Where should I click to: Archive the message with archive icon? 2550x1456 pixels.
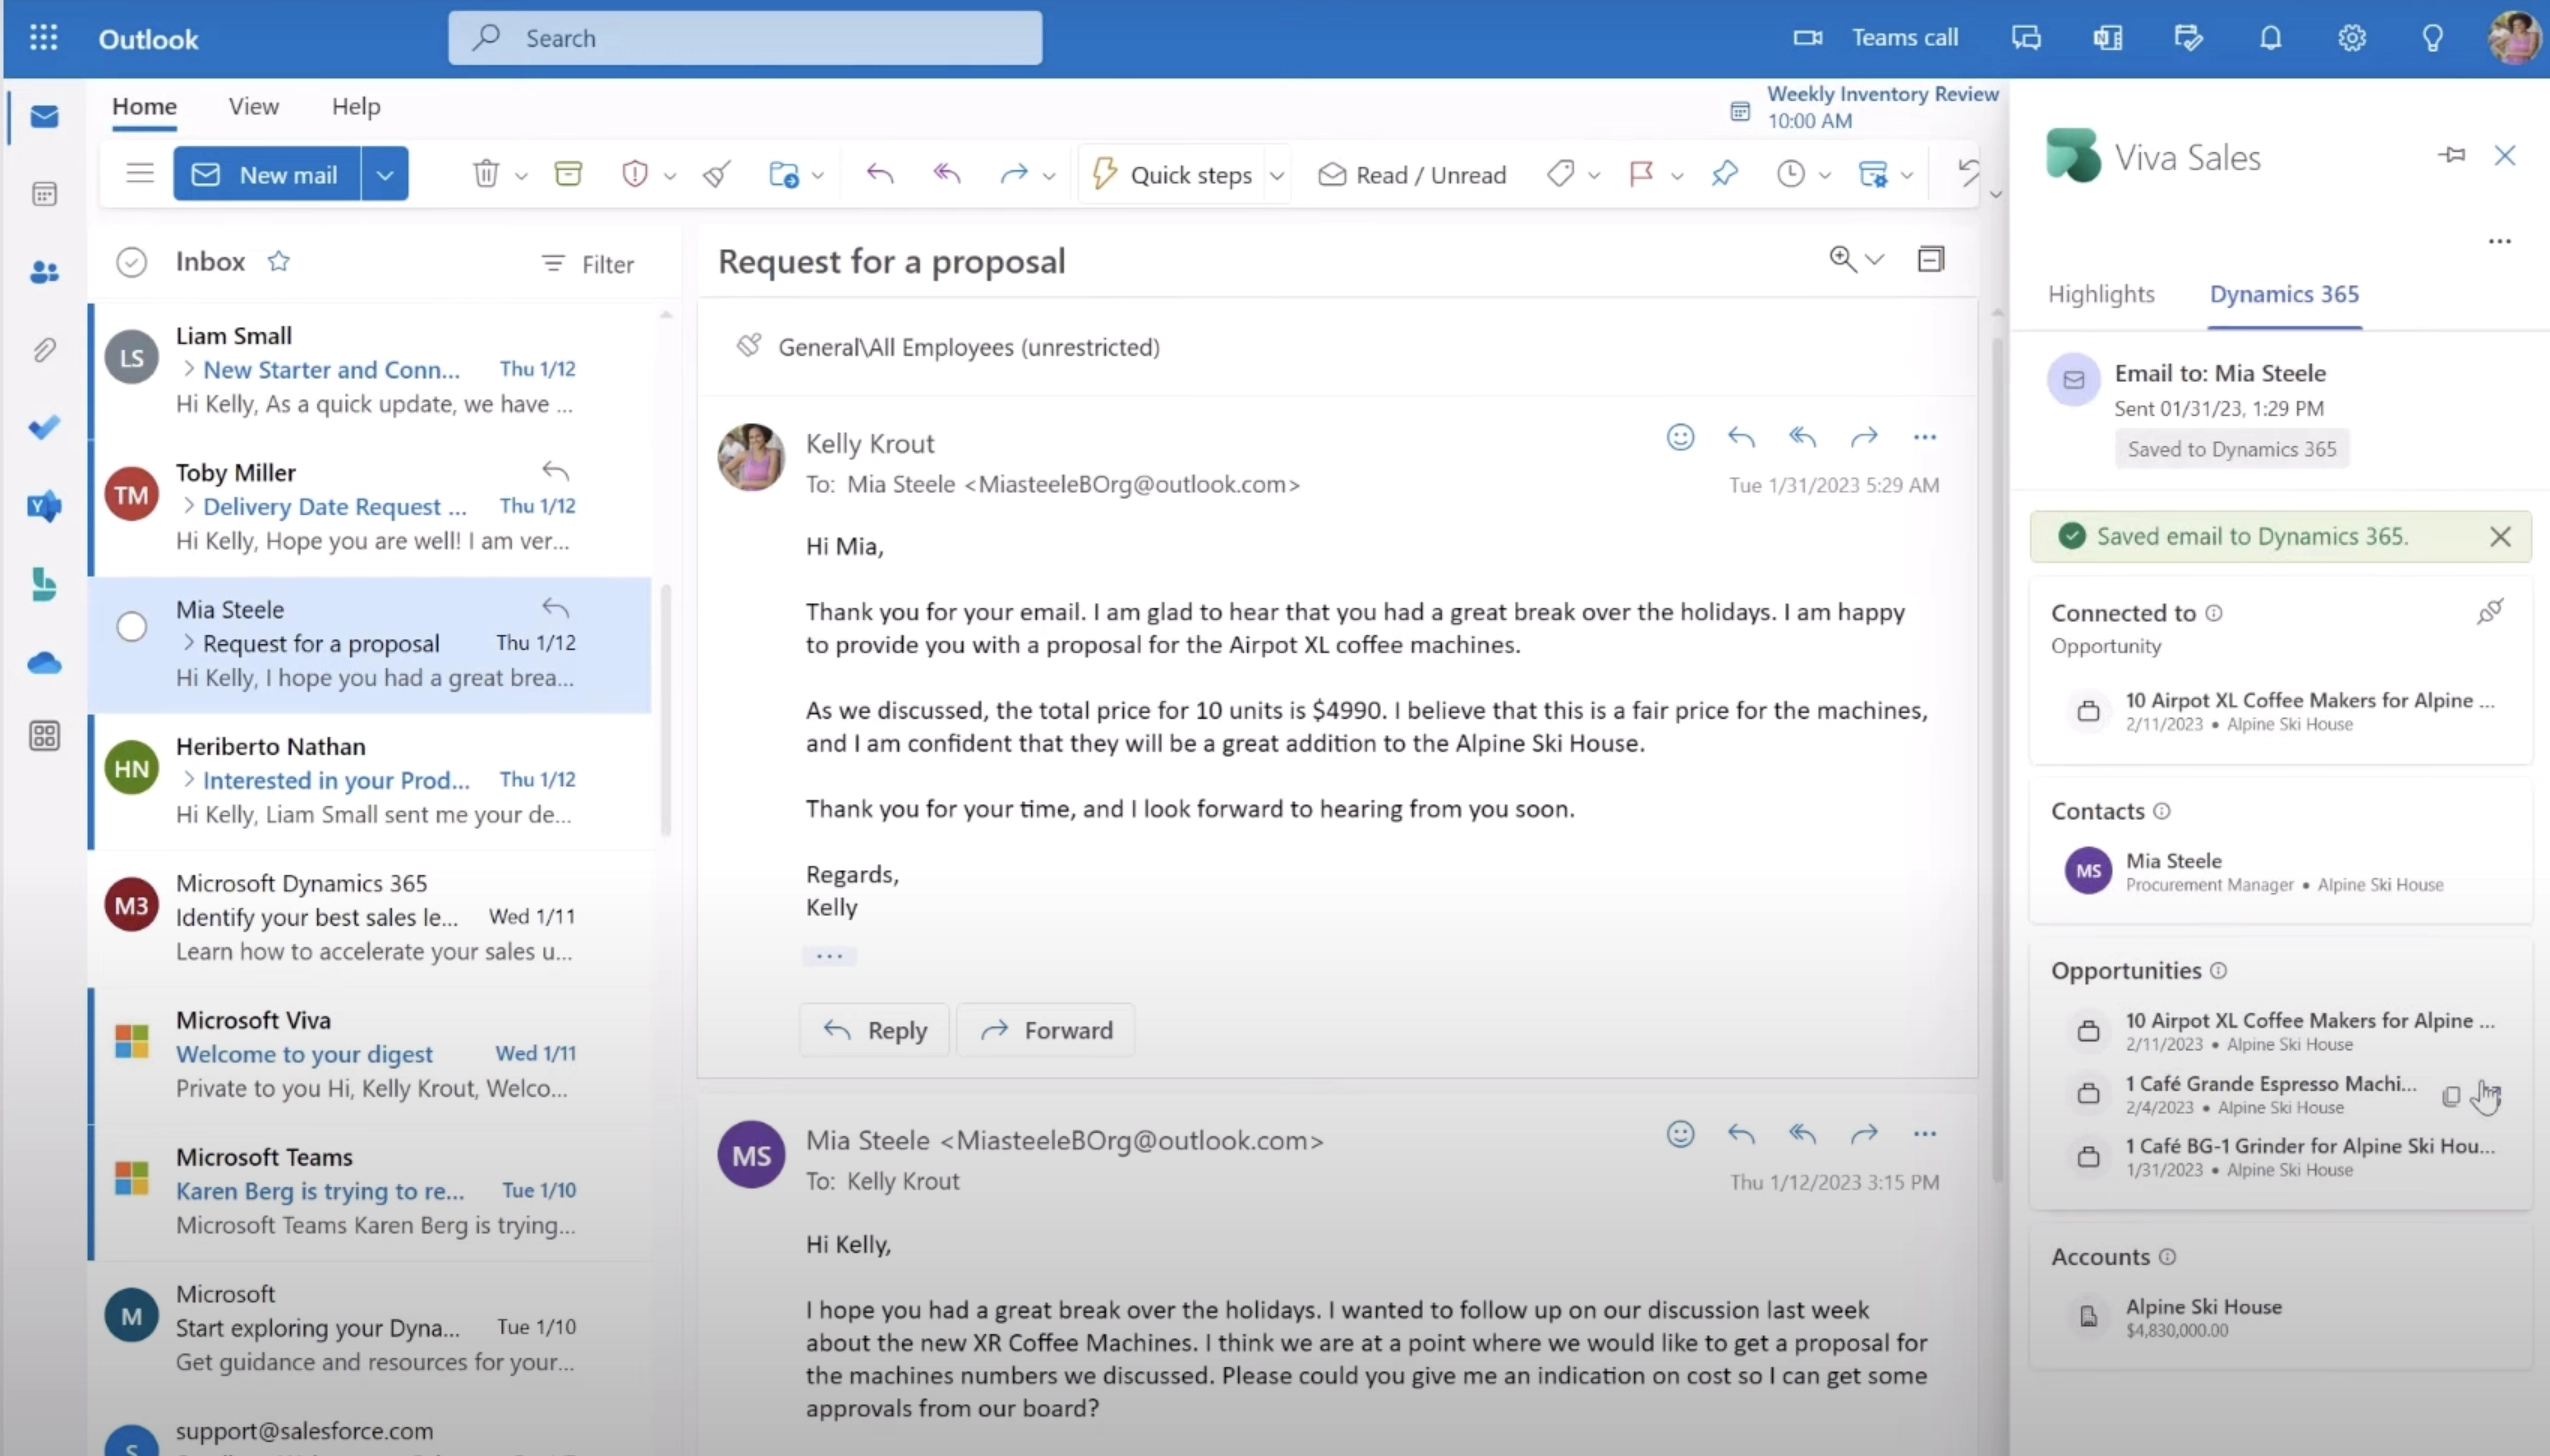pos(568,174)
